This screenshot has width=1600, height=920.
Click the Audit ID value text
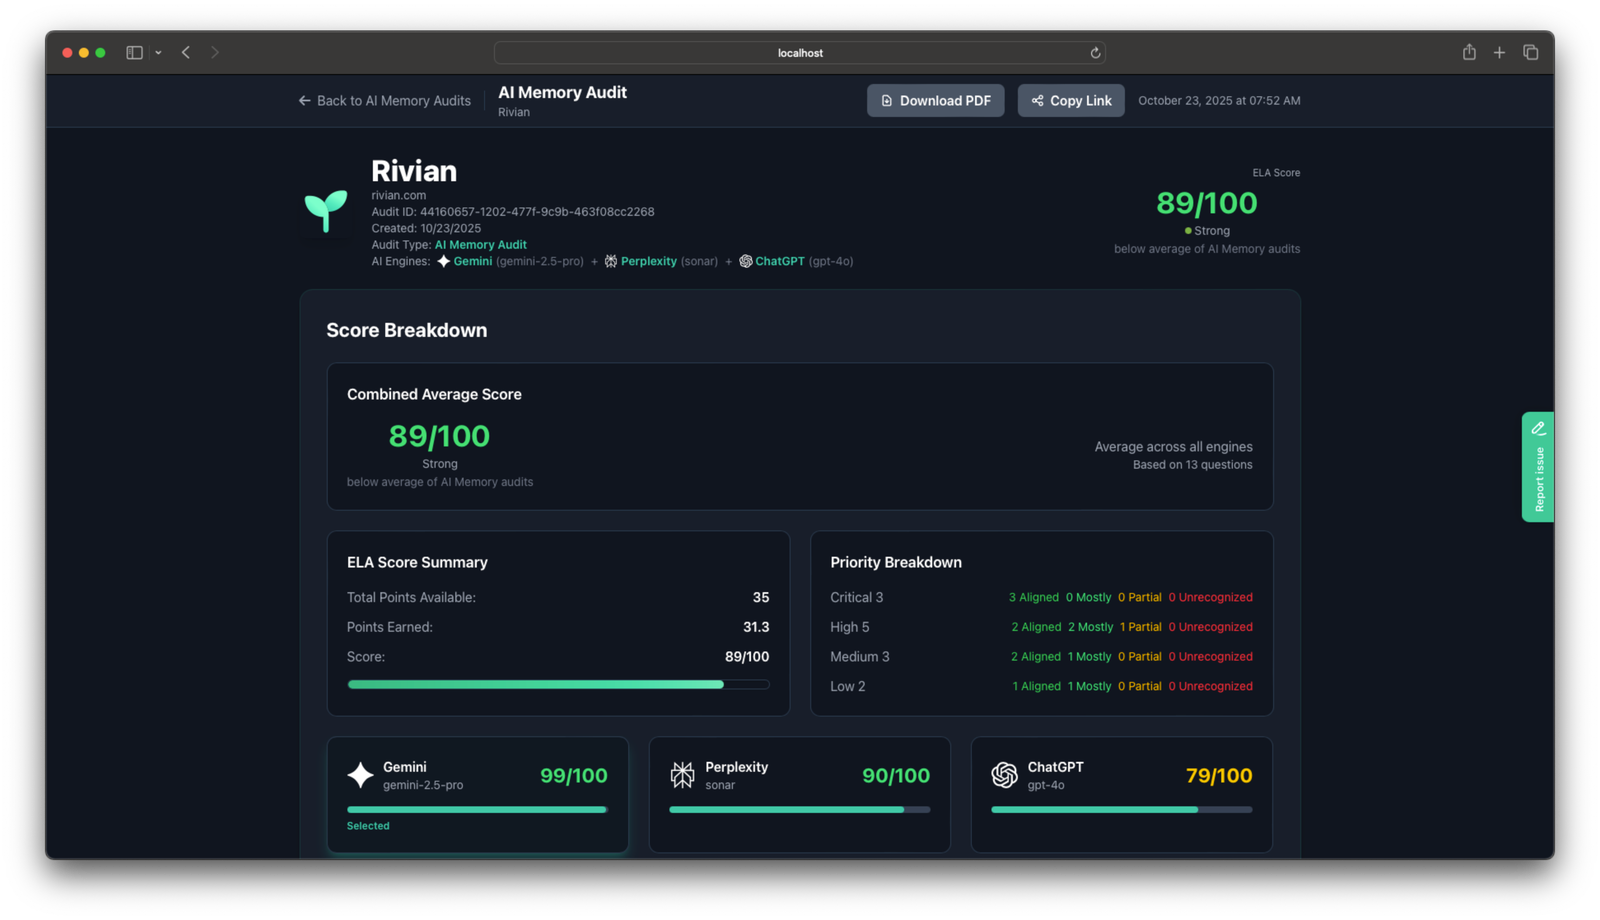tap(537, 212)
